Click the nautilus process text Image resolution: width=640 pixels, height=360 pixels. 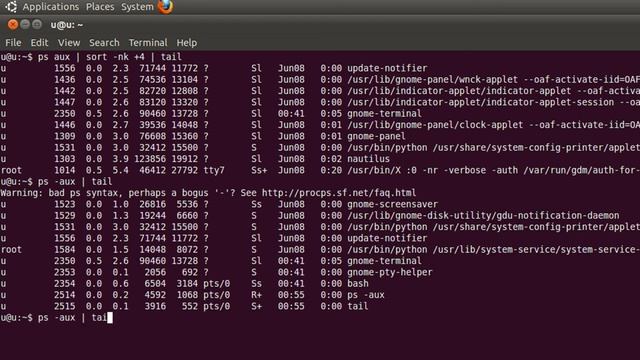click(x=369, y=159)
